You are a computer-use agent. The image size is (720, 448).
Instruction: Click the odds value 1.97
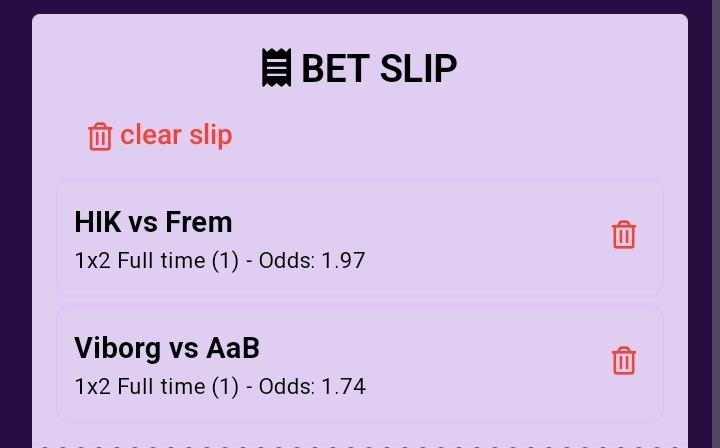[343, 261]
